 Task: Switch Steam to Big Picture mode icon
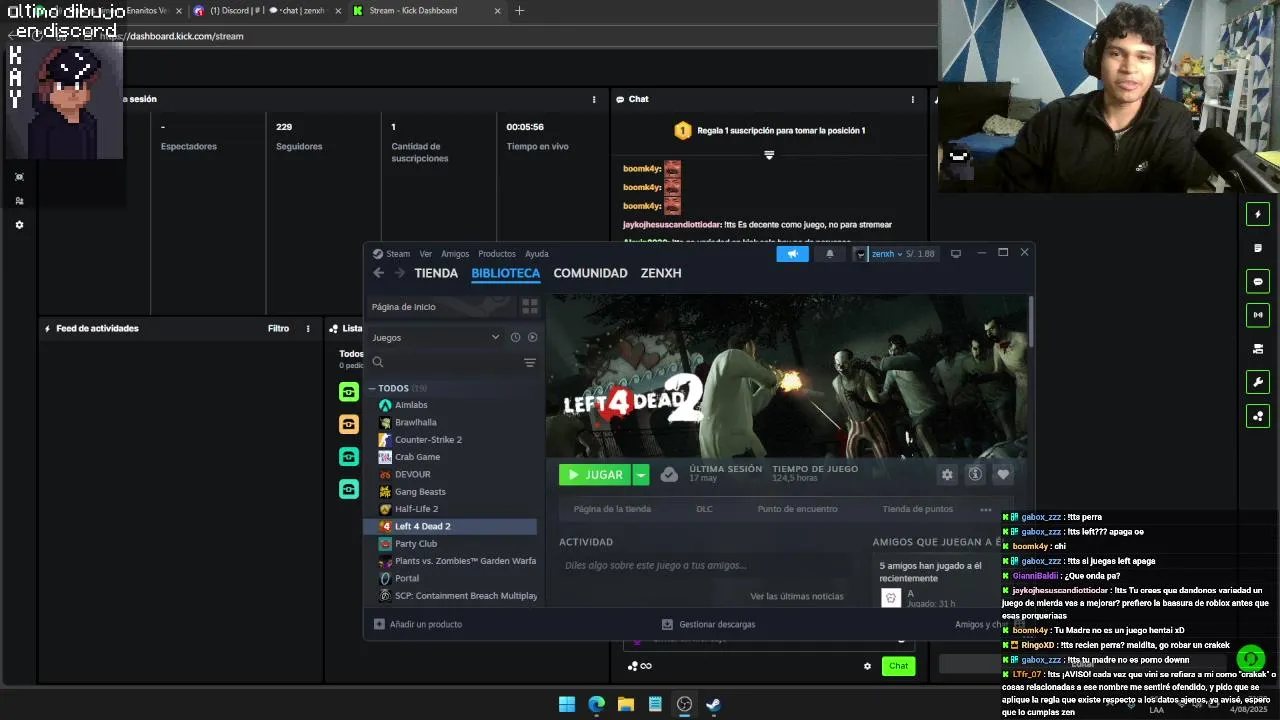(956, 254)
